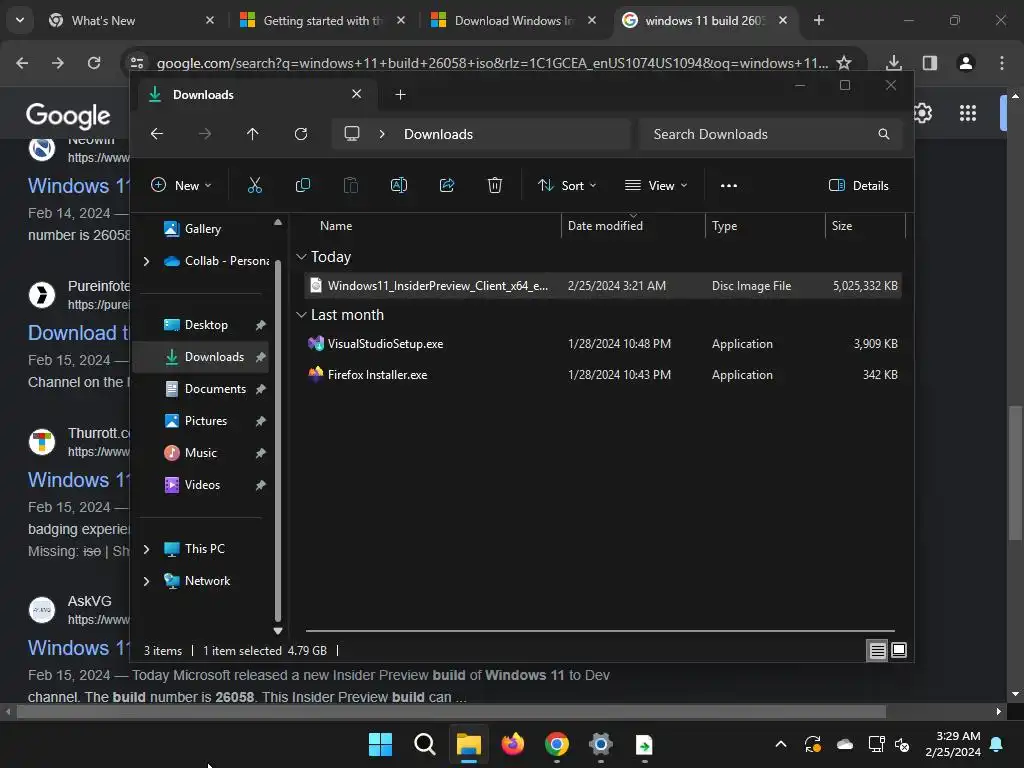
Task: Open Chrome downloads icon in toolbar
Action: click(x=894, y=63)
